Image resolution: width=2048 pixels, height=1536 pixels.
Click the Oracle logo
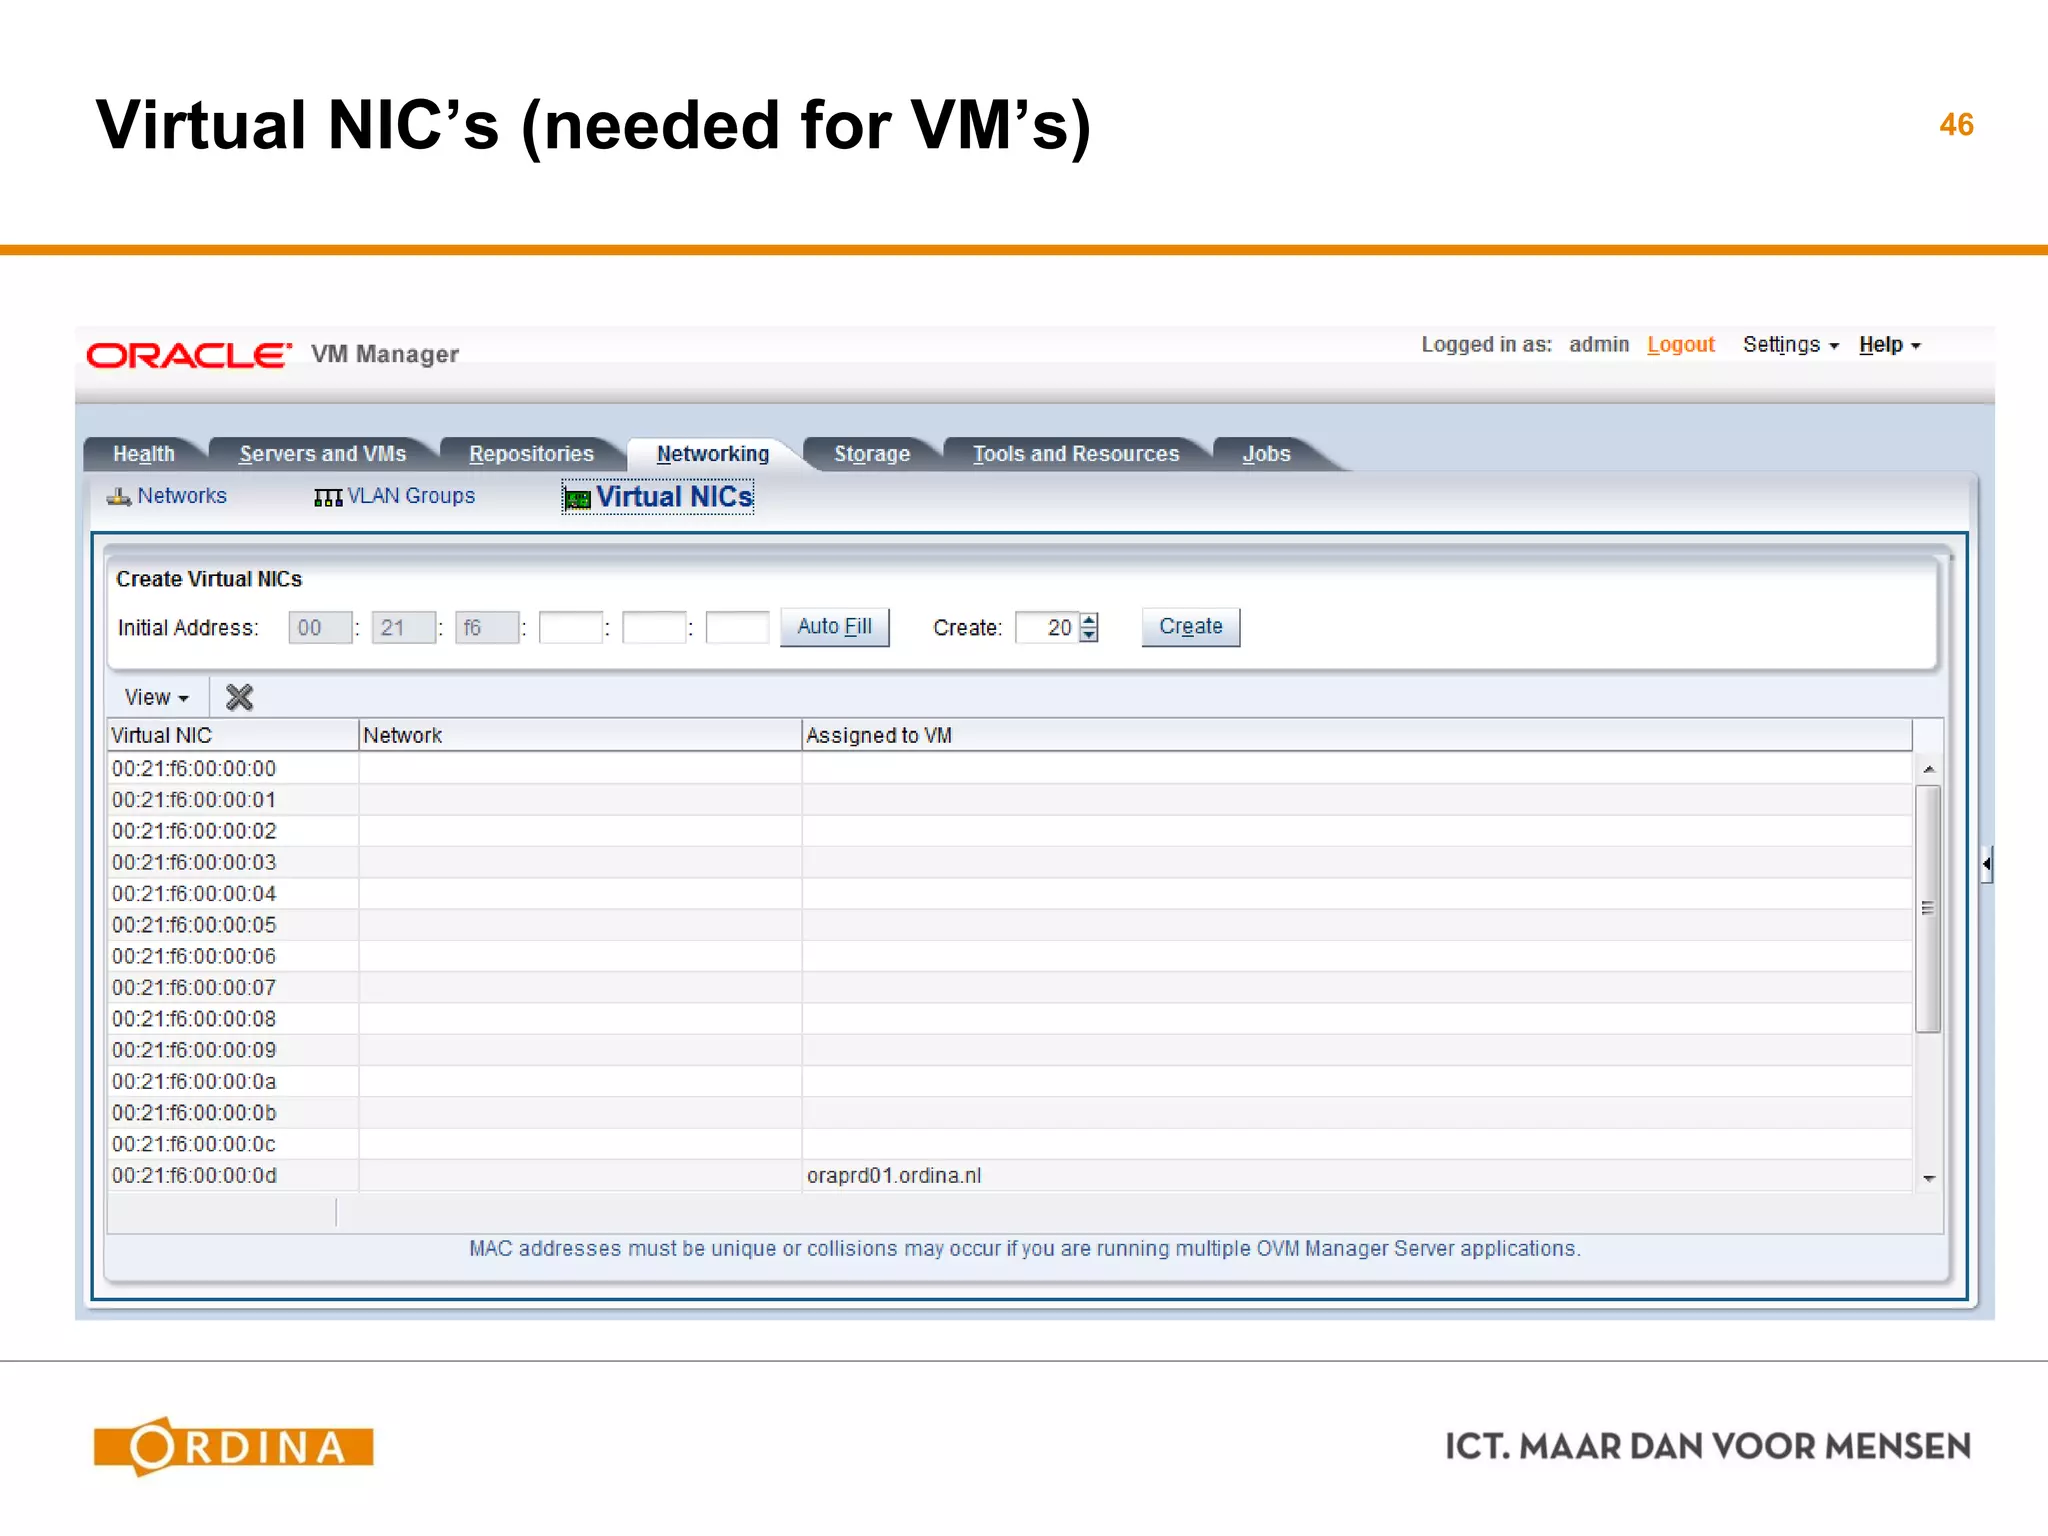189,355
